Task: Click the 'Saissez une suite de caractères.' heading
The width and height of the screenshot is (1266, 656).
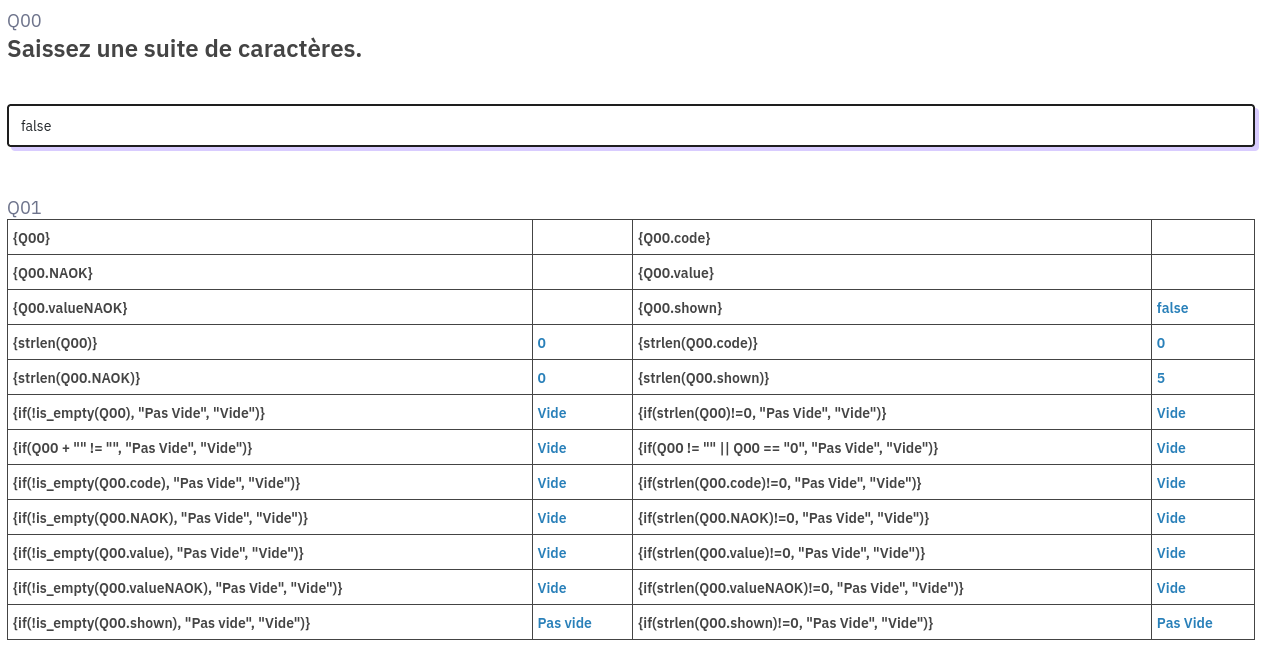Action: (x=184, y=49)
